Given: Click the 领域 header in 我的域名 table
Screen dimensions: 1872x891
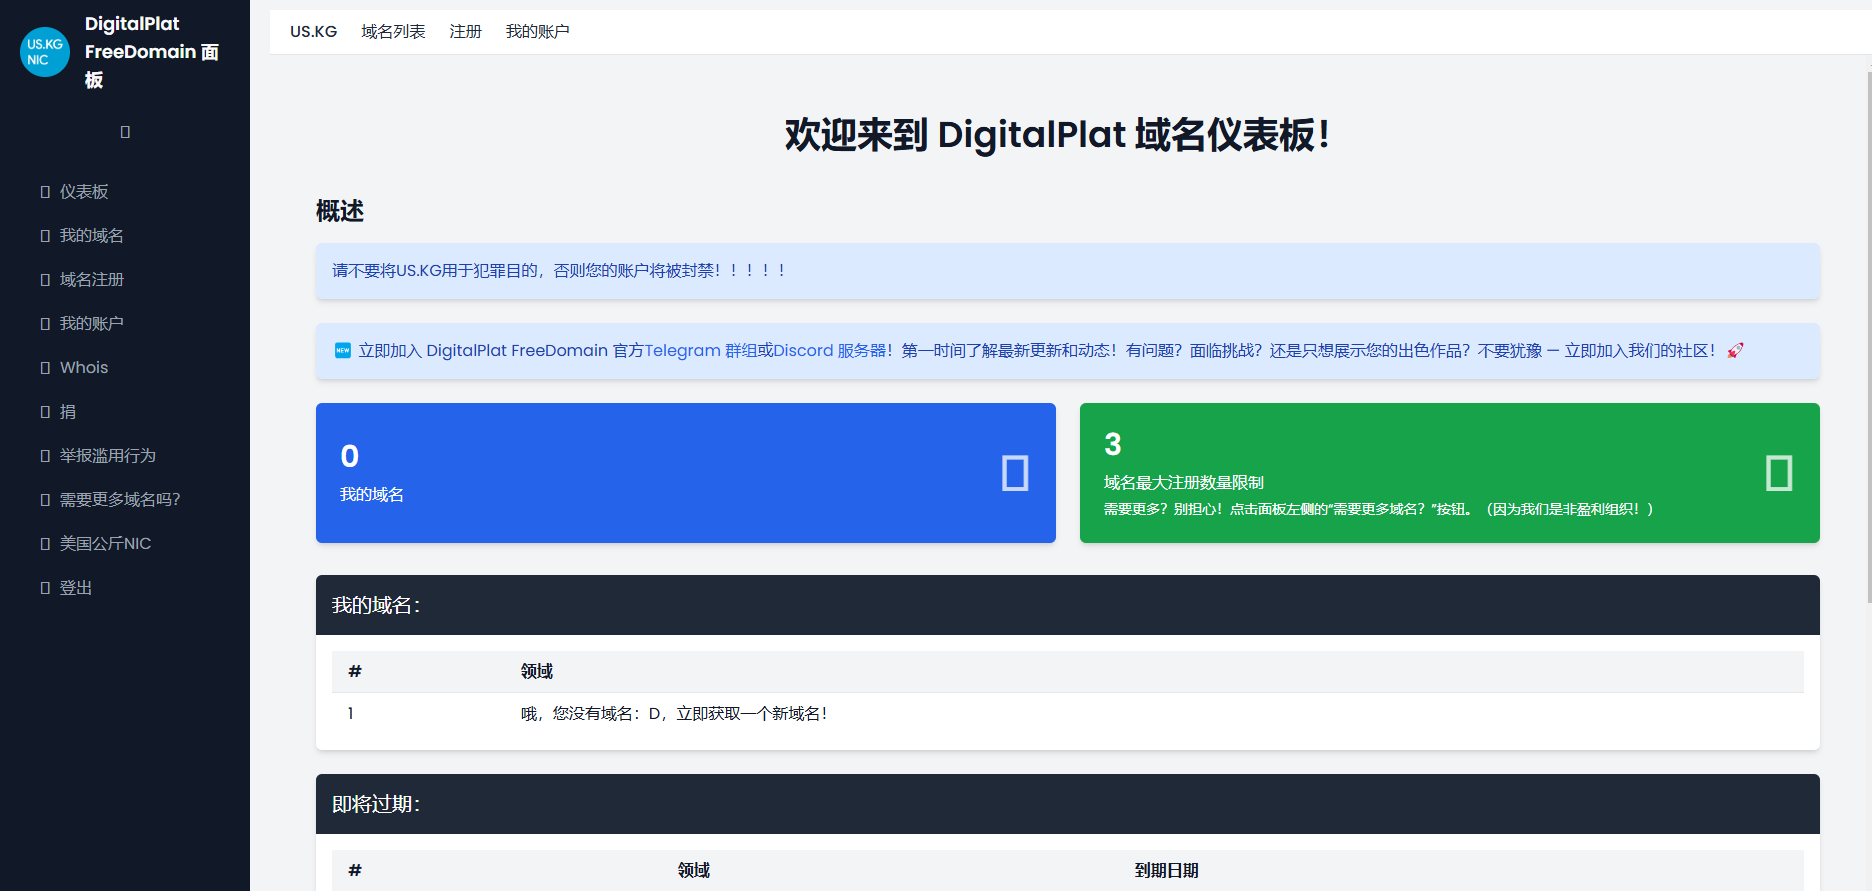Looking at the screenshot, I should pyautogui.click(x=537, y=671).
